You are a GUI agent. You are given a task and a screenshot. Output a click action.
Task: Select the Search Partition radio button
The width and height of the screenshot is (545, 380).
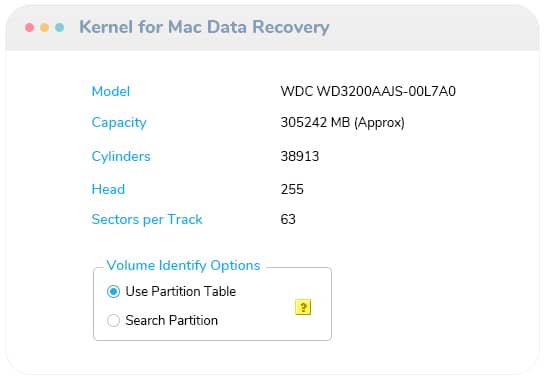113,320
